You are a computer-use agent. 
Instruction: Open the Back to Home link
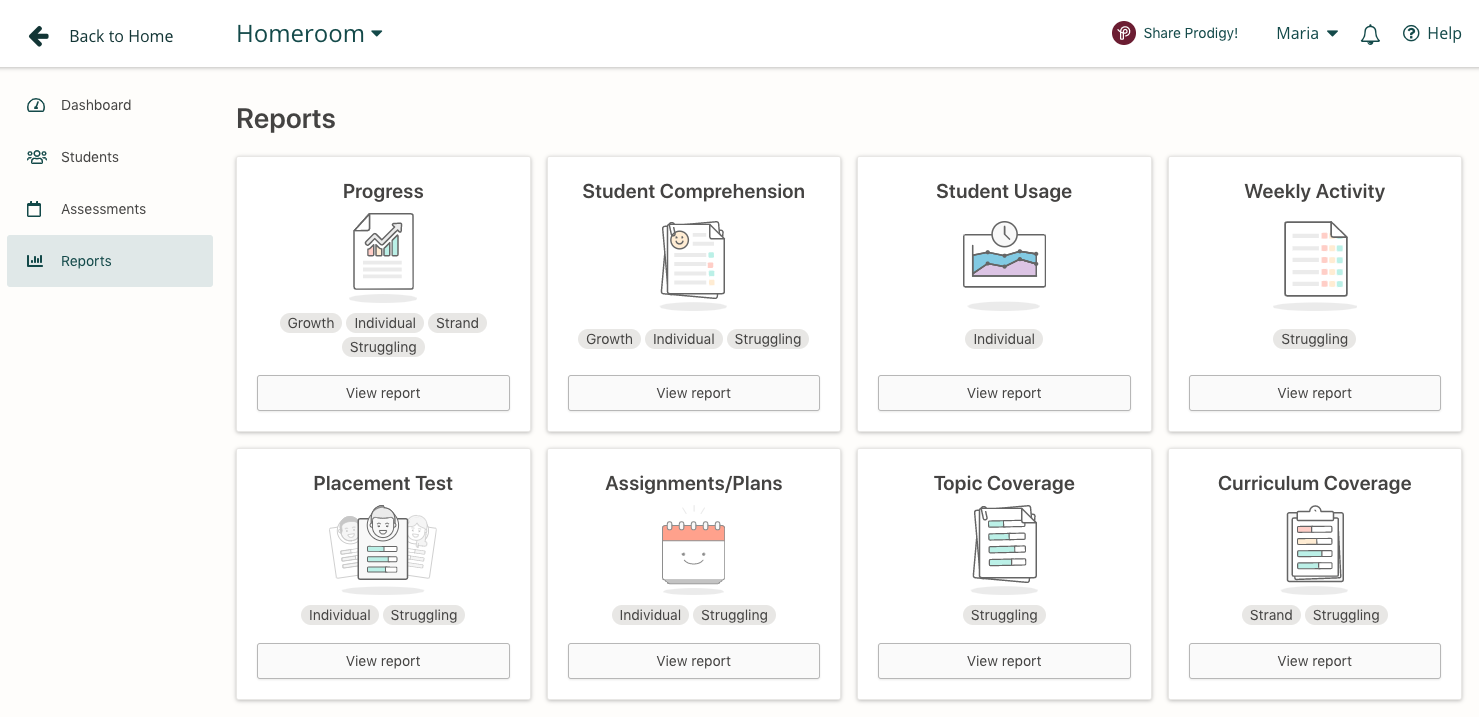point(121,36)
